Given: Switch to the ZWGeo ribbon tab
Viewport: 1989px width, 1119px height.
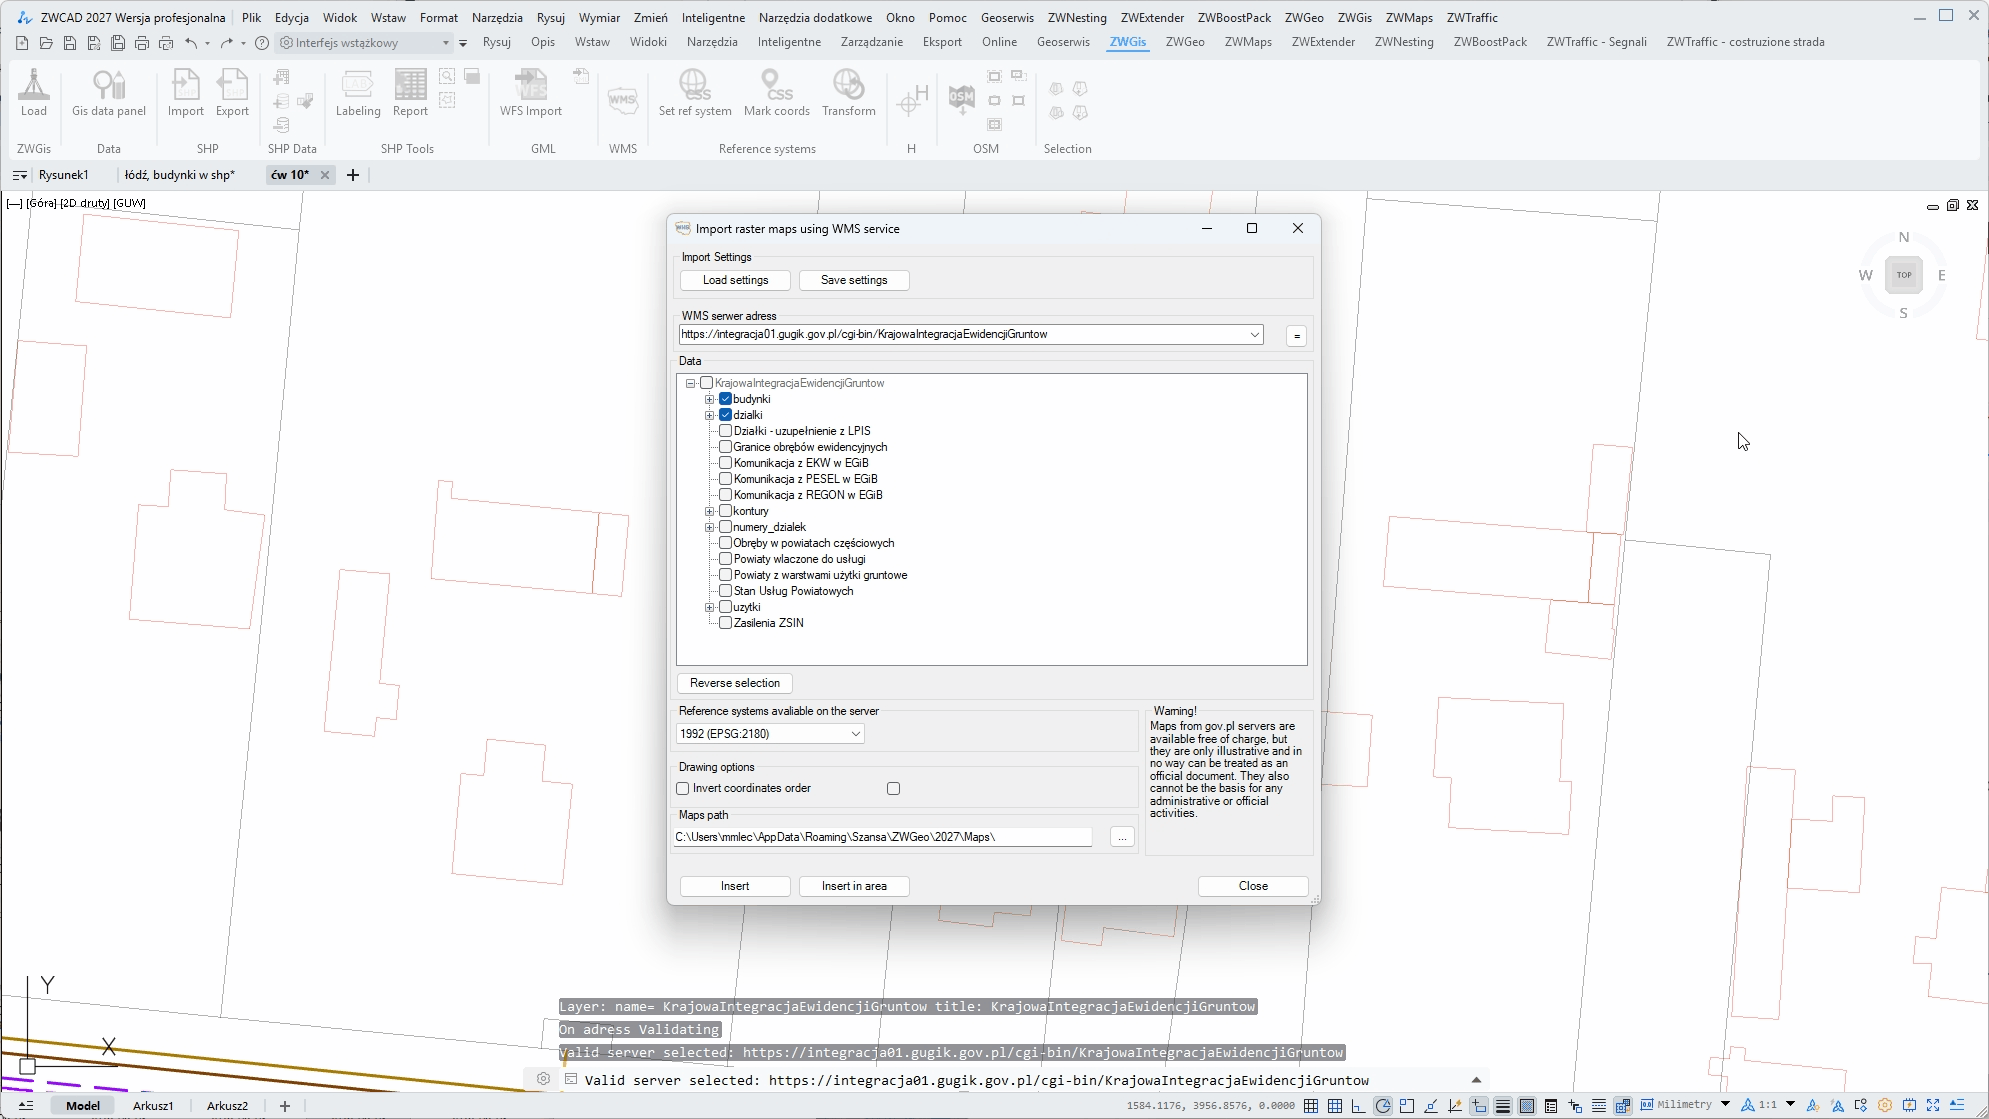Looking at the screenshot, I should pyautogui.click(x=1185, y=42).
